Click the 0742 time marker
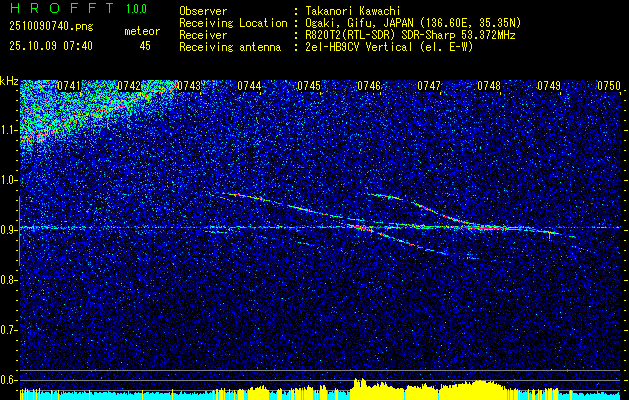The height and width of the screenshot is (400, 629). coord(129,86)
